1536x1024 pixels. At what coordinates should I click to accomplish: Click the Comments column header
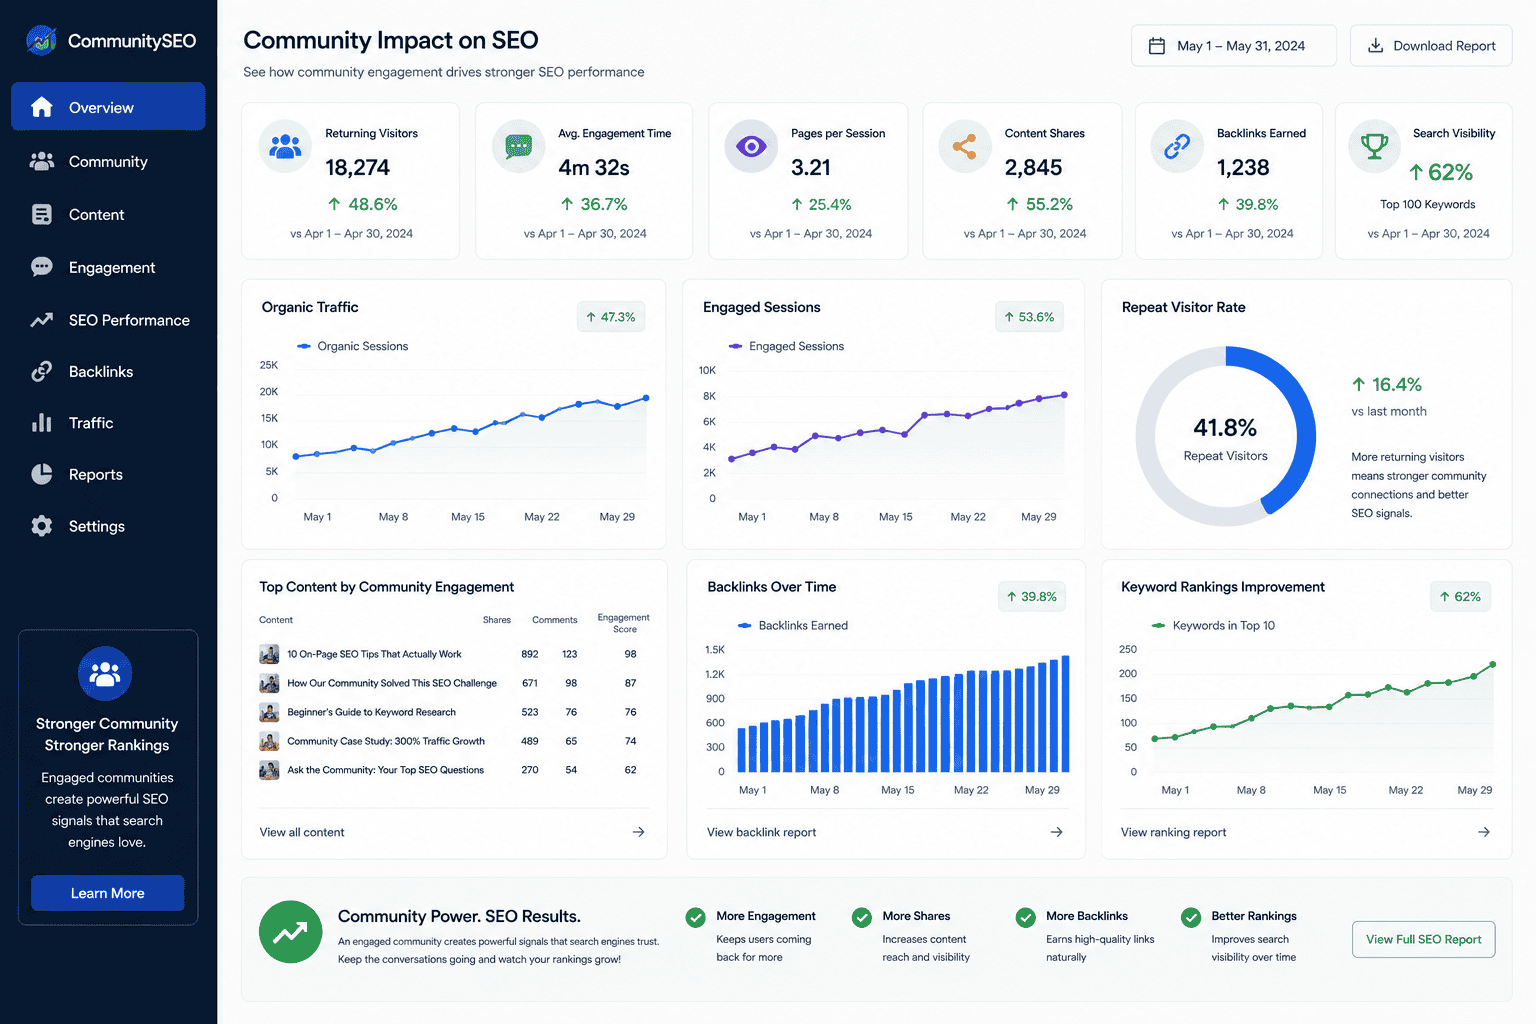pyautogui.click(x=555, y=620)
